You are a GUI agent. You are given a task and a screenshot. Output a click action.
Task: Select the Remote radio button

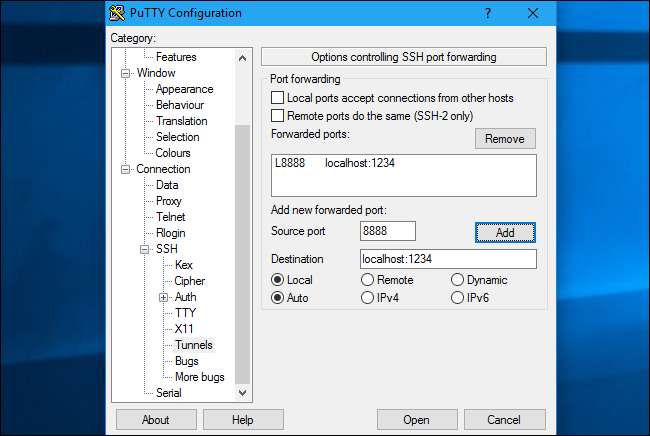point(368,280)
